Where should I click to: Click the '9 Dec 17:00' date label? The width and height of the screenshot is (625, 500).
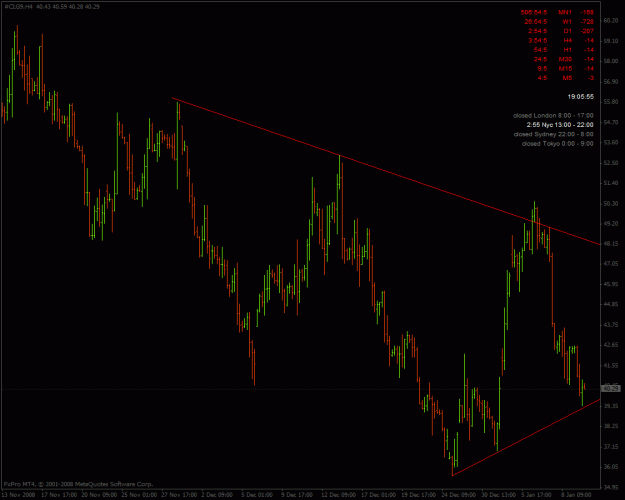(297, 495)
